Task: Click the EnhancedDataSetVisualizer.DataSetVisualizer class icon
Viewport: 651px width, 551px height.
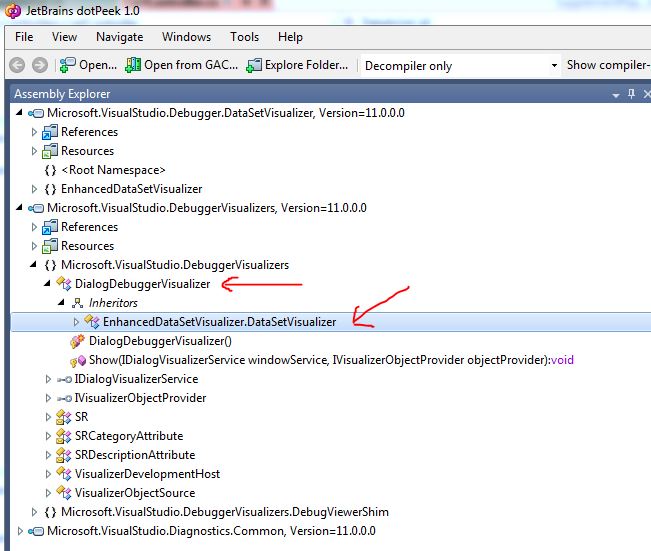Action: pyautogui.click(x=92, y=322)
